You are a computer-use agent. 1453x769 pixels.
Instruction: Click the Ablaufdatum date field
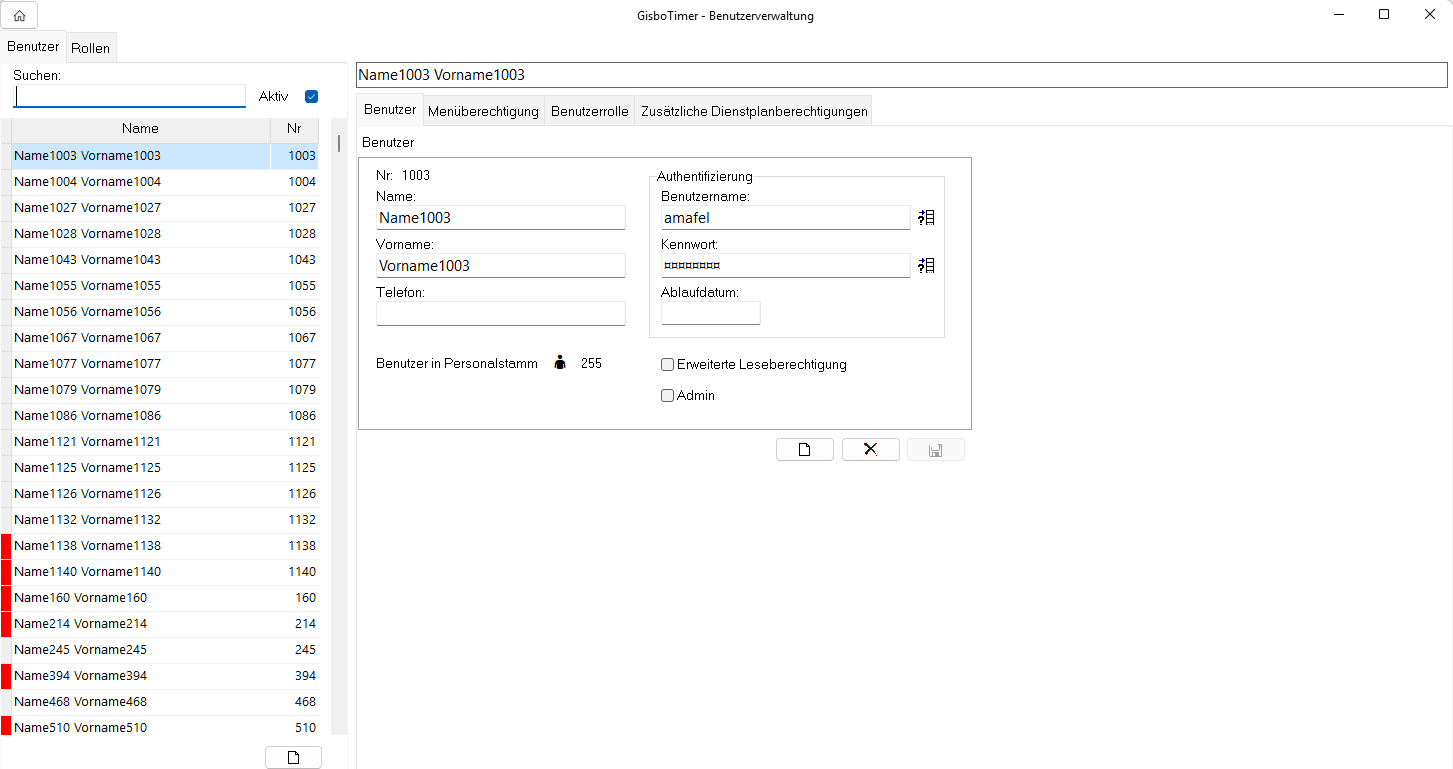[710, 314]
